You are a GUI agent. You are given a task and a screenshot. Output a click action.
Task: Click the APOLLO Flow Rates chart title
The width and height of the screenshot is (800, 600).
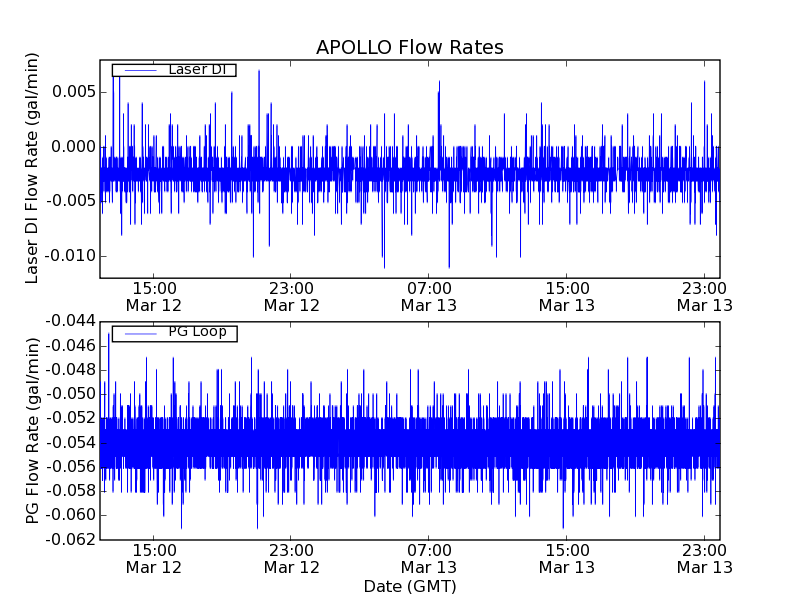tap(409, 48)
